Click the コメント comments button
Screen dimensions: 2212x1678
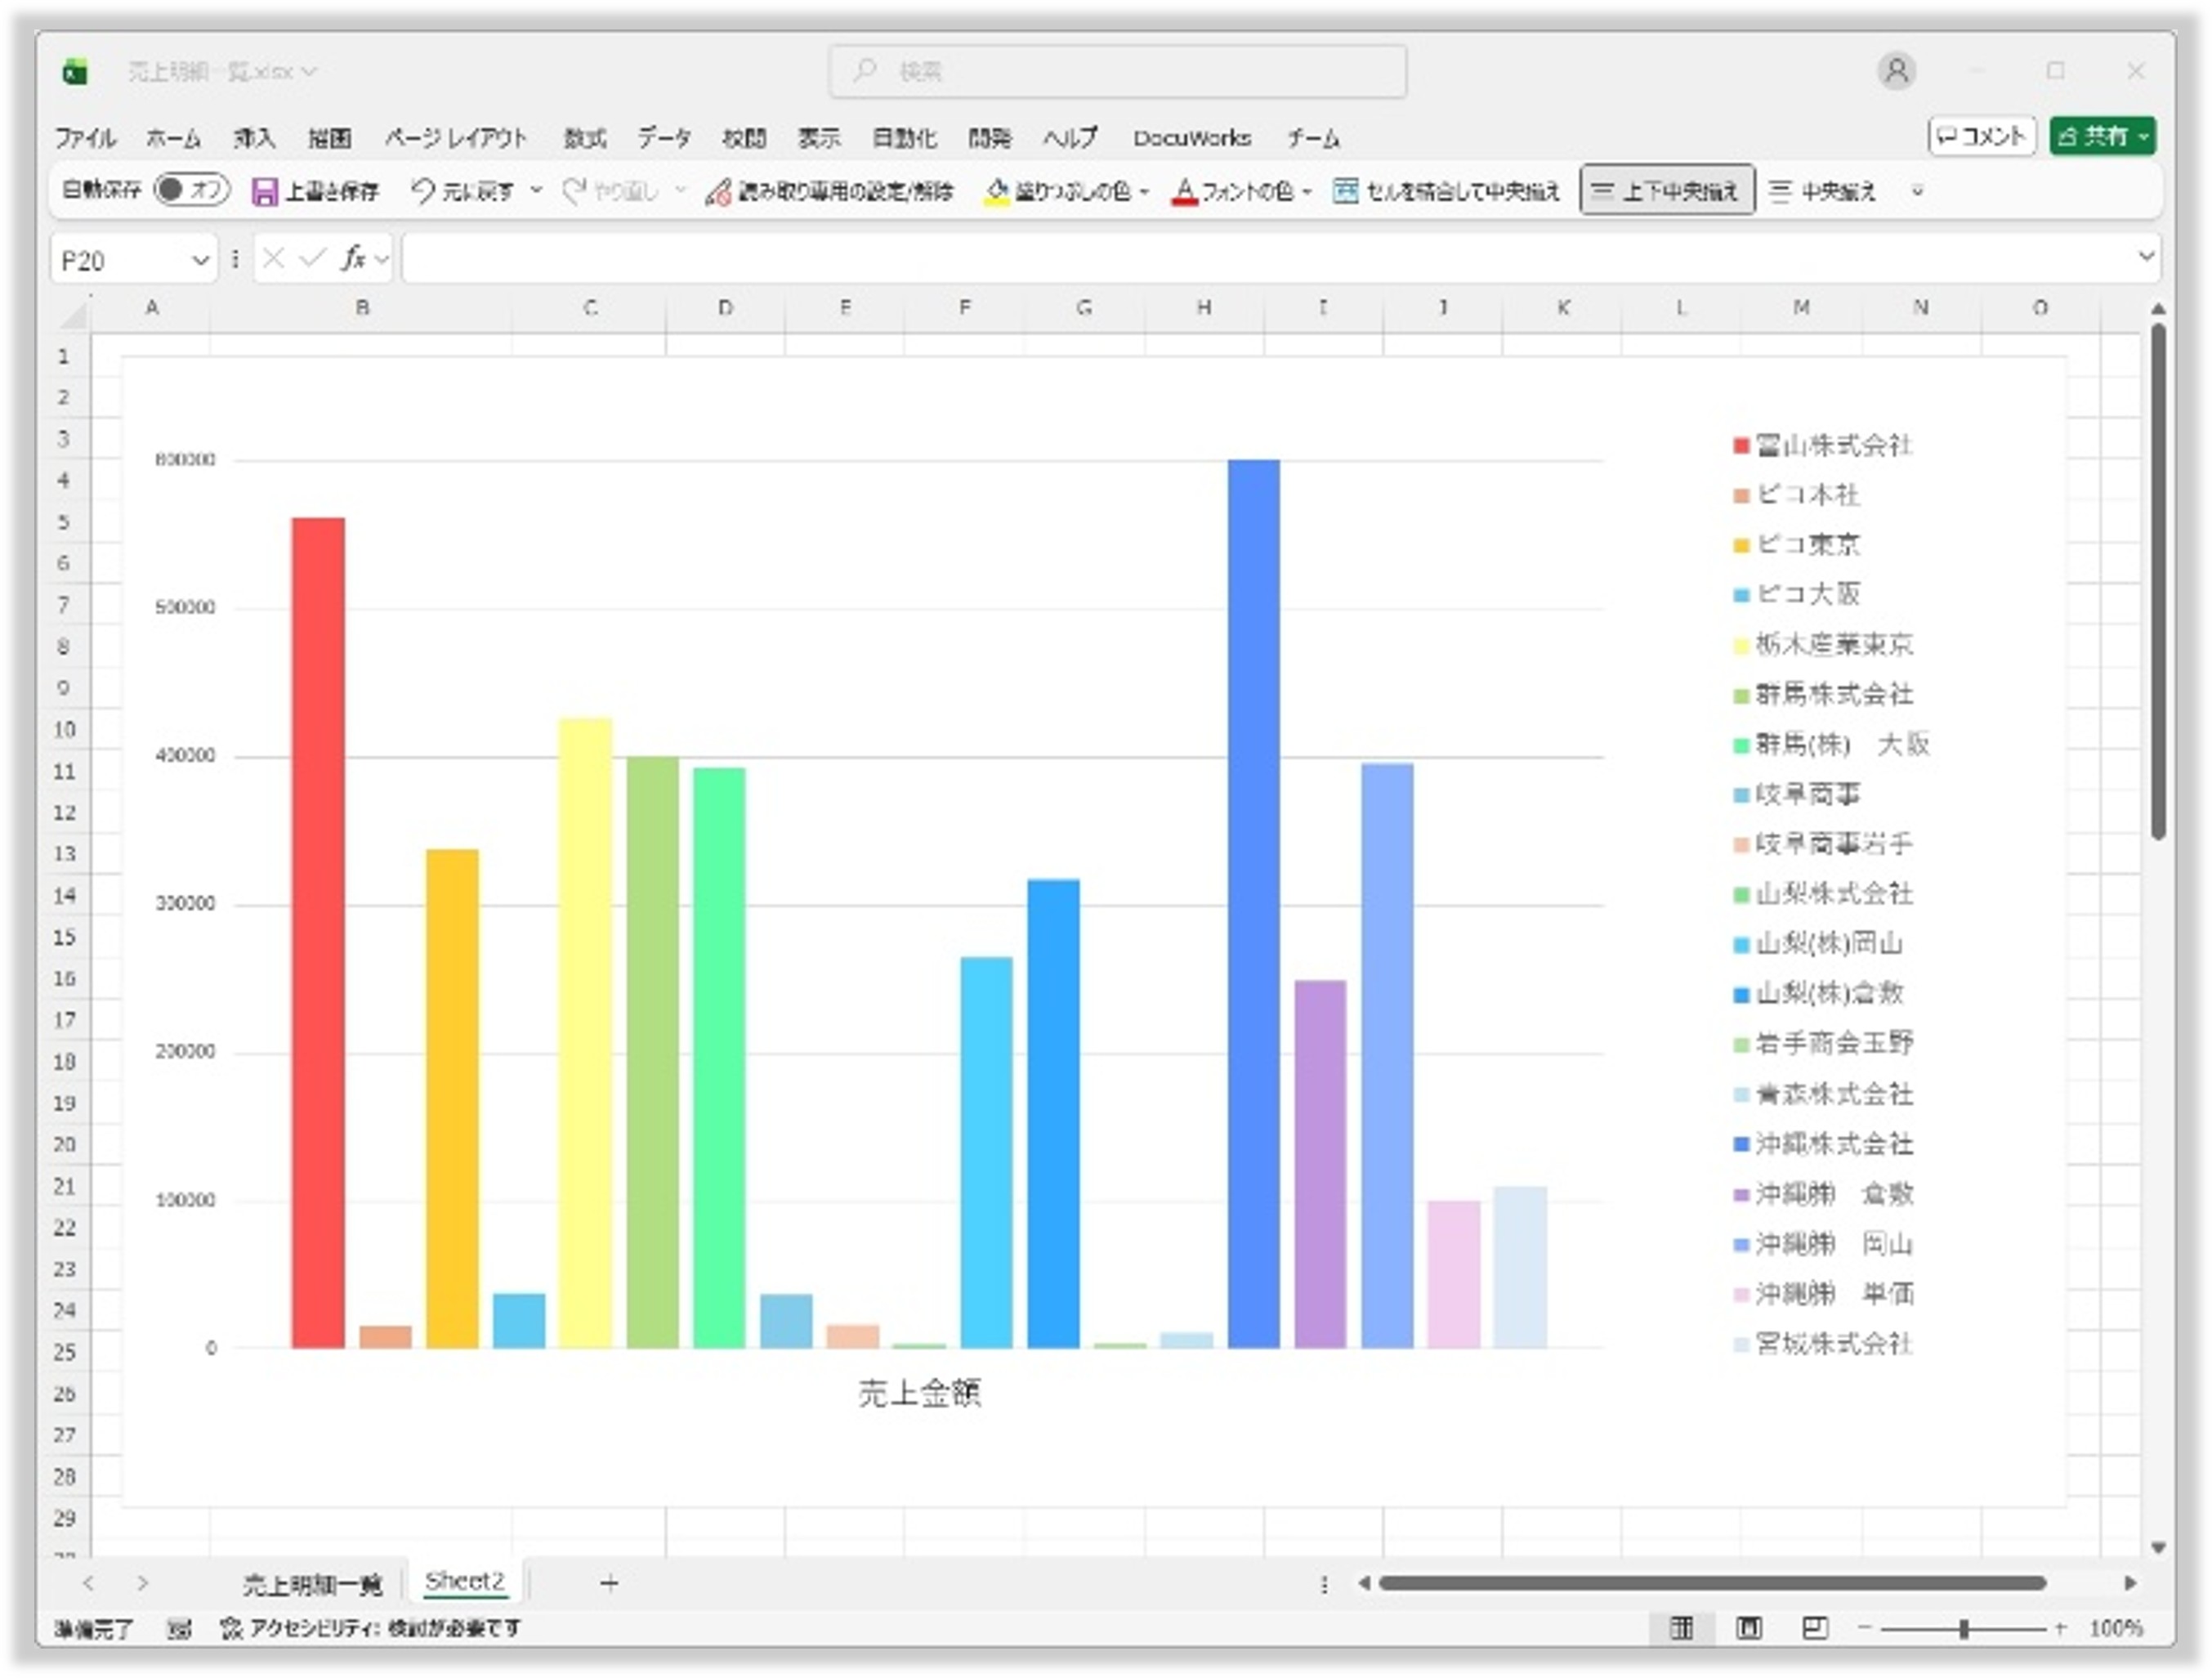[1981, 136]
